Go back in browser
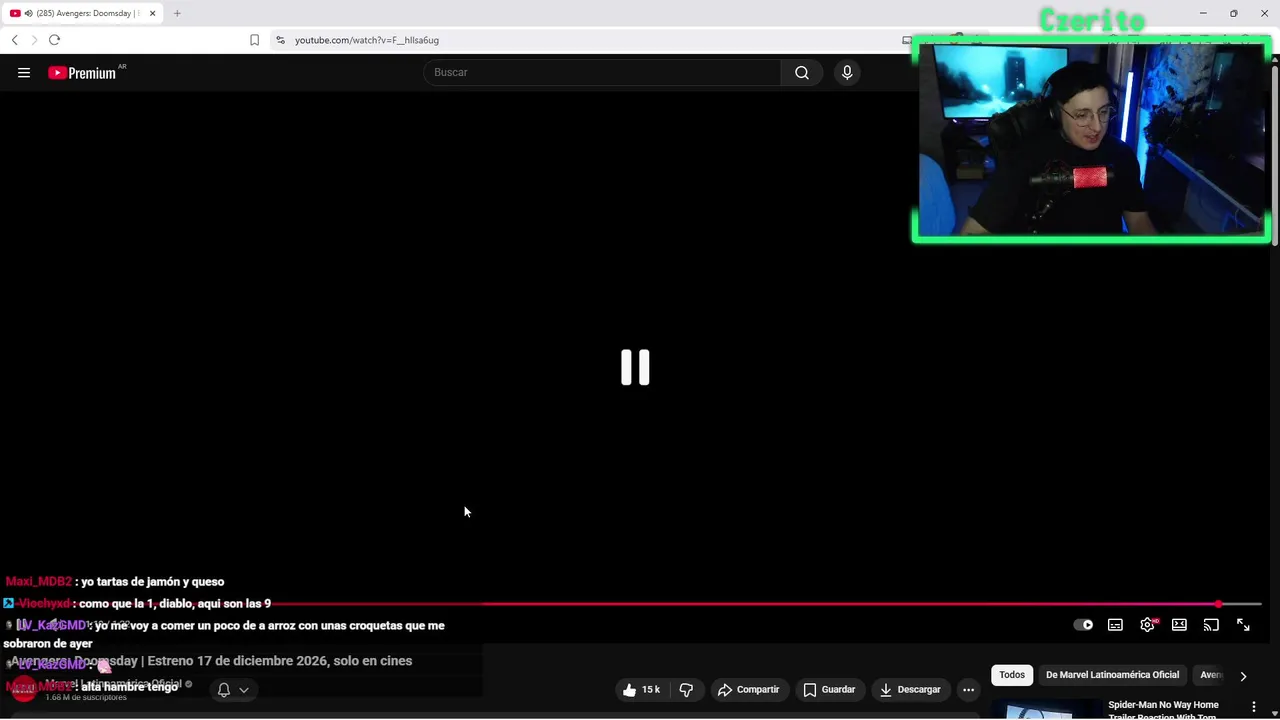The height and width of the screenshot is (720, 1280). 14,40
